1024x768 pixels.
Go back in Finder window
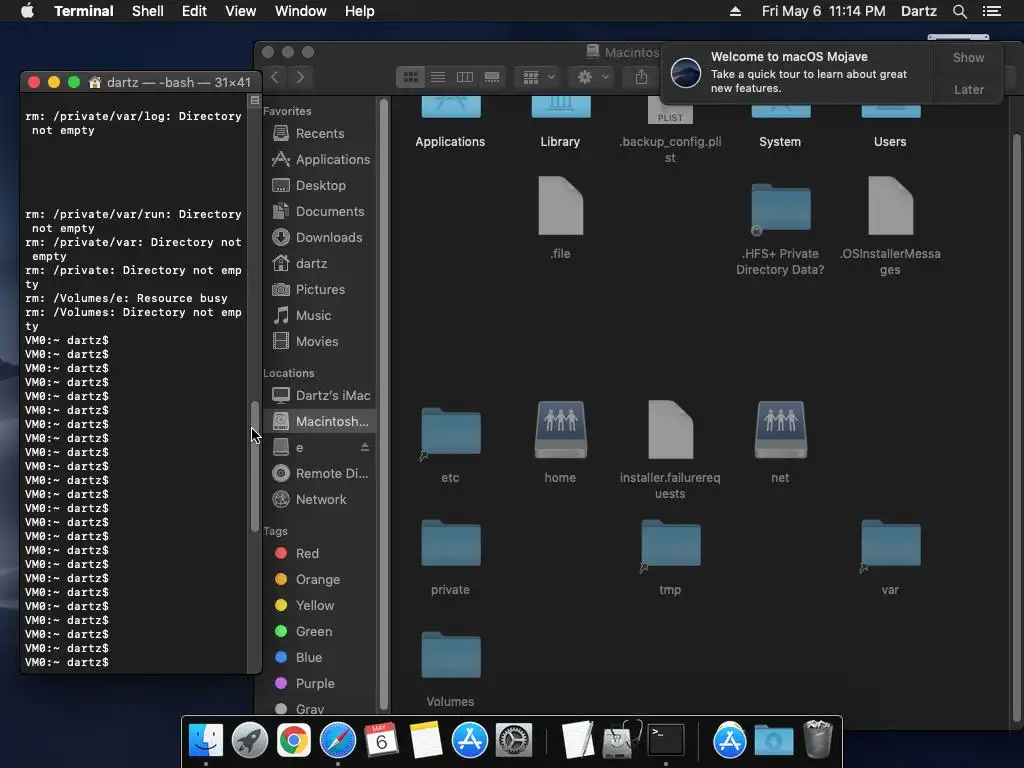coord(276,77)
